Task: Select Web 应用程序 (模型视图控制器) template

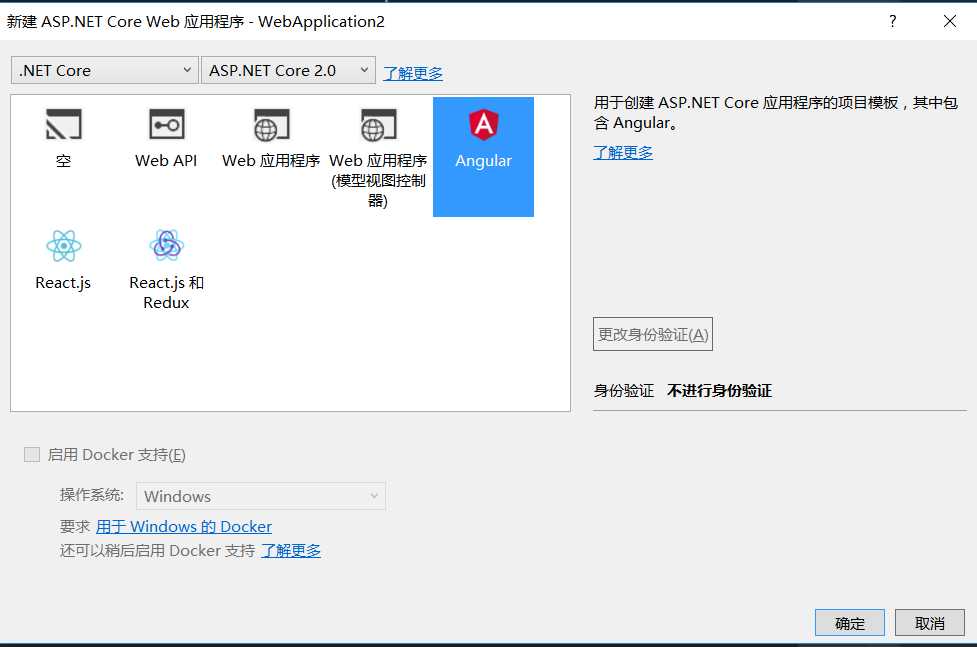Action: (378, 156)
